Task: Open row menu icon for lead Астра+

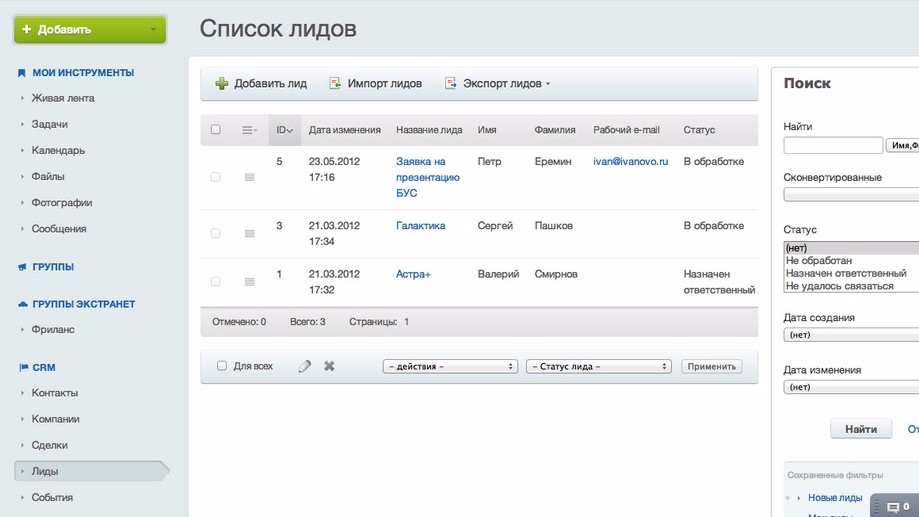Action: (250, 282)
